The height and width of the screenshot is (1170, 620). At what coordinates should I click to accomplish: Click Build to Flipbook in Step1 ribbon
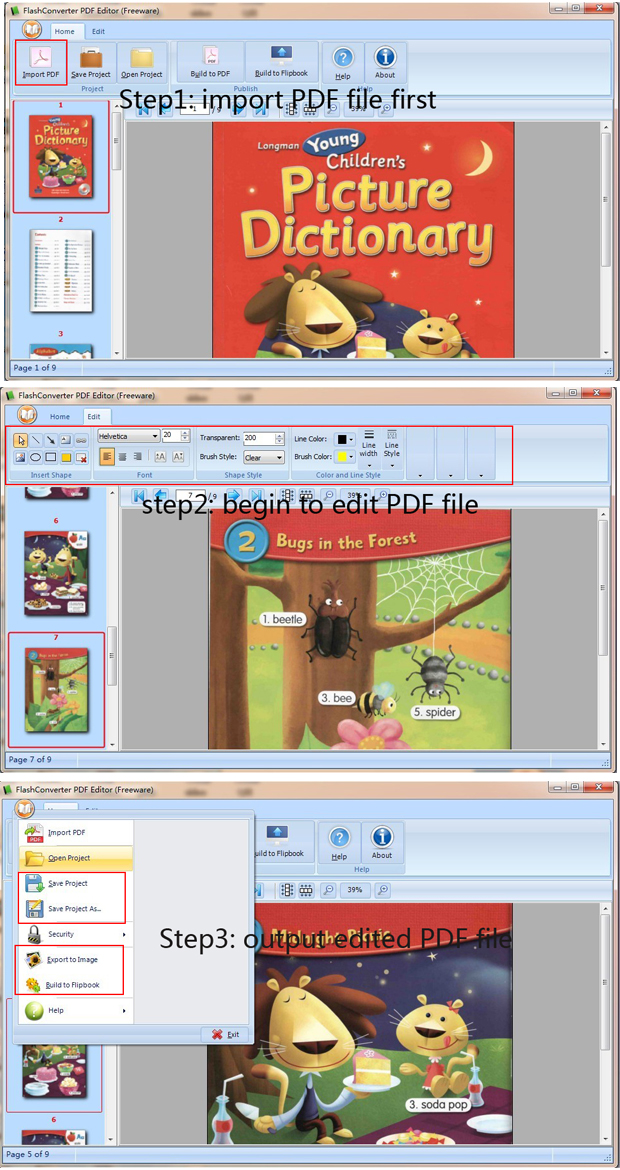tap(281, 62)
